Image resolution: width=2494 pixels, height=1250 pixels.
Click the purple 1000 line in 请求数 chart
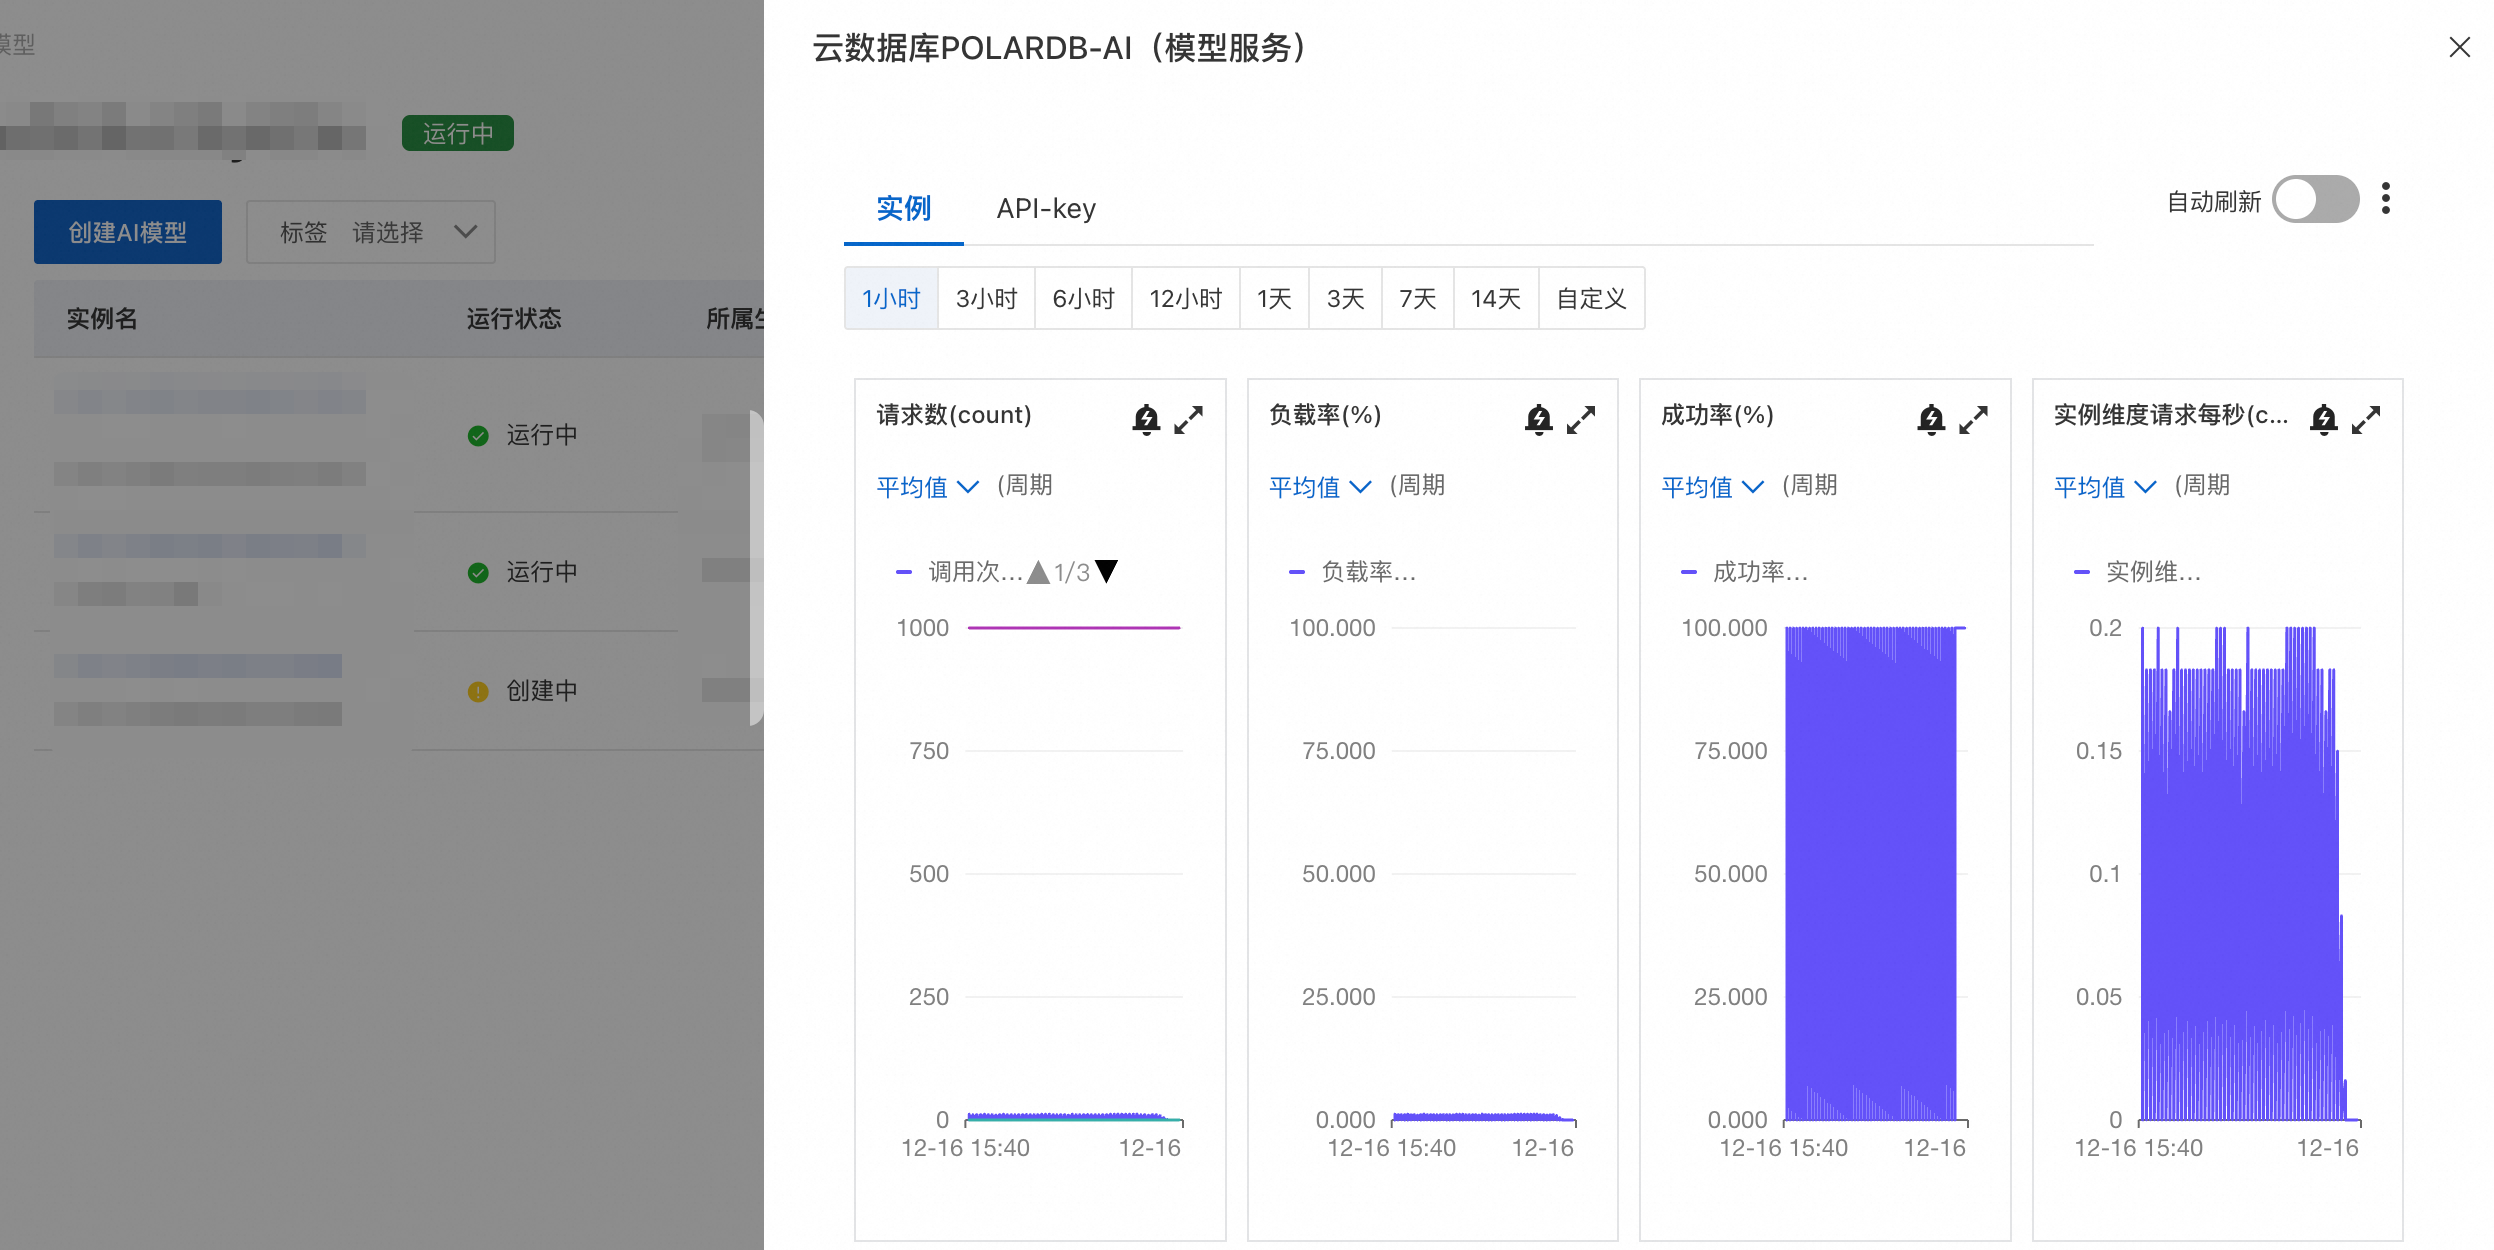[1074, 628]
